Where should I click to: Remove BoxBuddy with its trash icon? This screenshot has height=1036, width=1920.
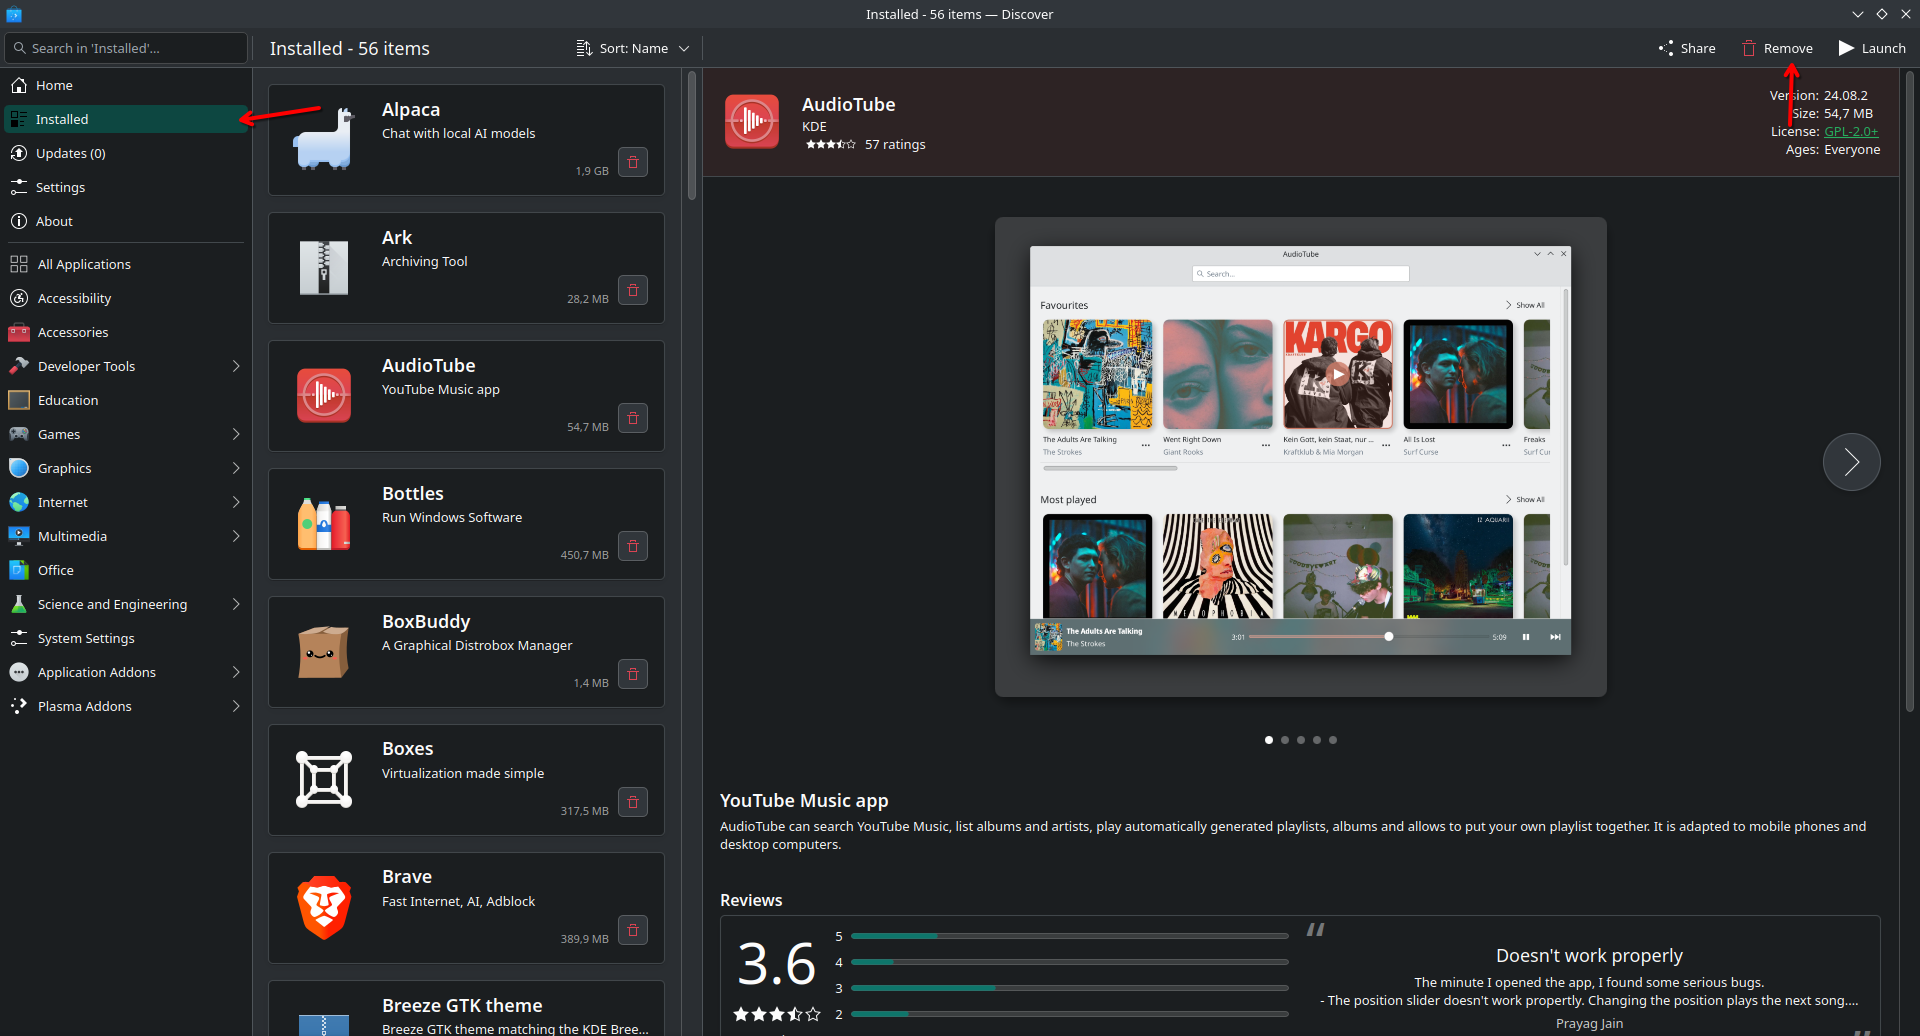[x=633, y=674]
